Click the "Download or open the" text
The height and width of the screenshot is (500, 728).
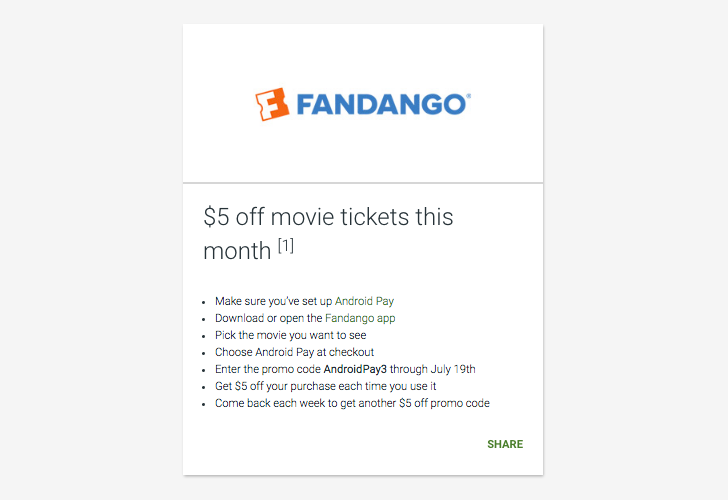(x=268, y=318)
